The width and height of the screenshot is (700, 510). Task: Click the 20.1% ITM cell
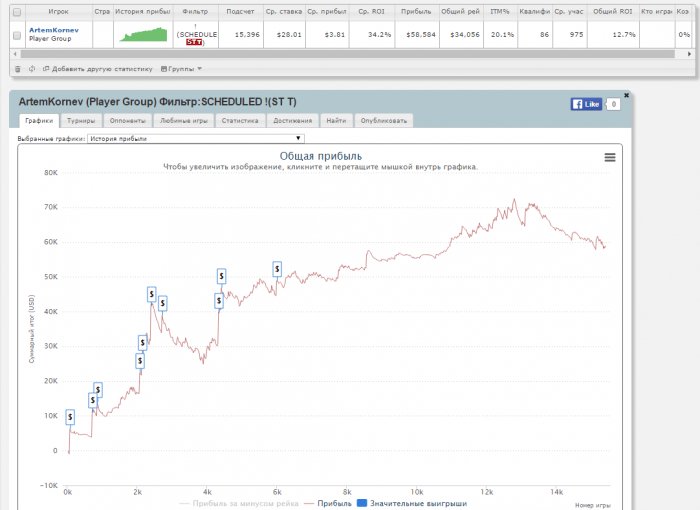502,34
